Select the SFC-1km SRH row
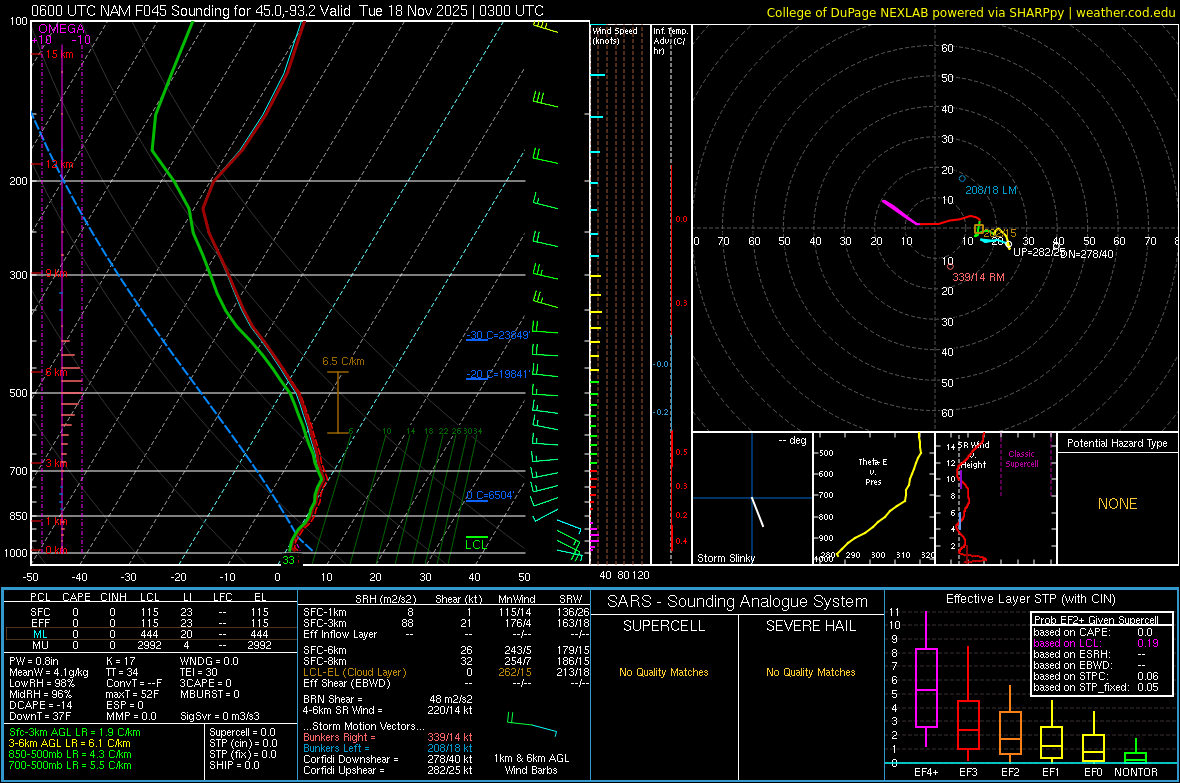This screenshot has height=783, width=1180. coord(446,613)
